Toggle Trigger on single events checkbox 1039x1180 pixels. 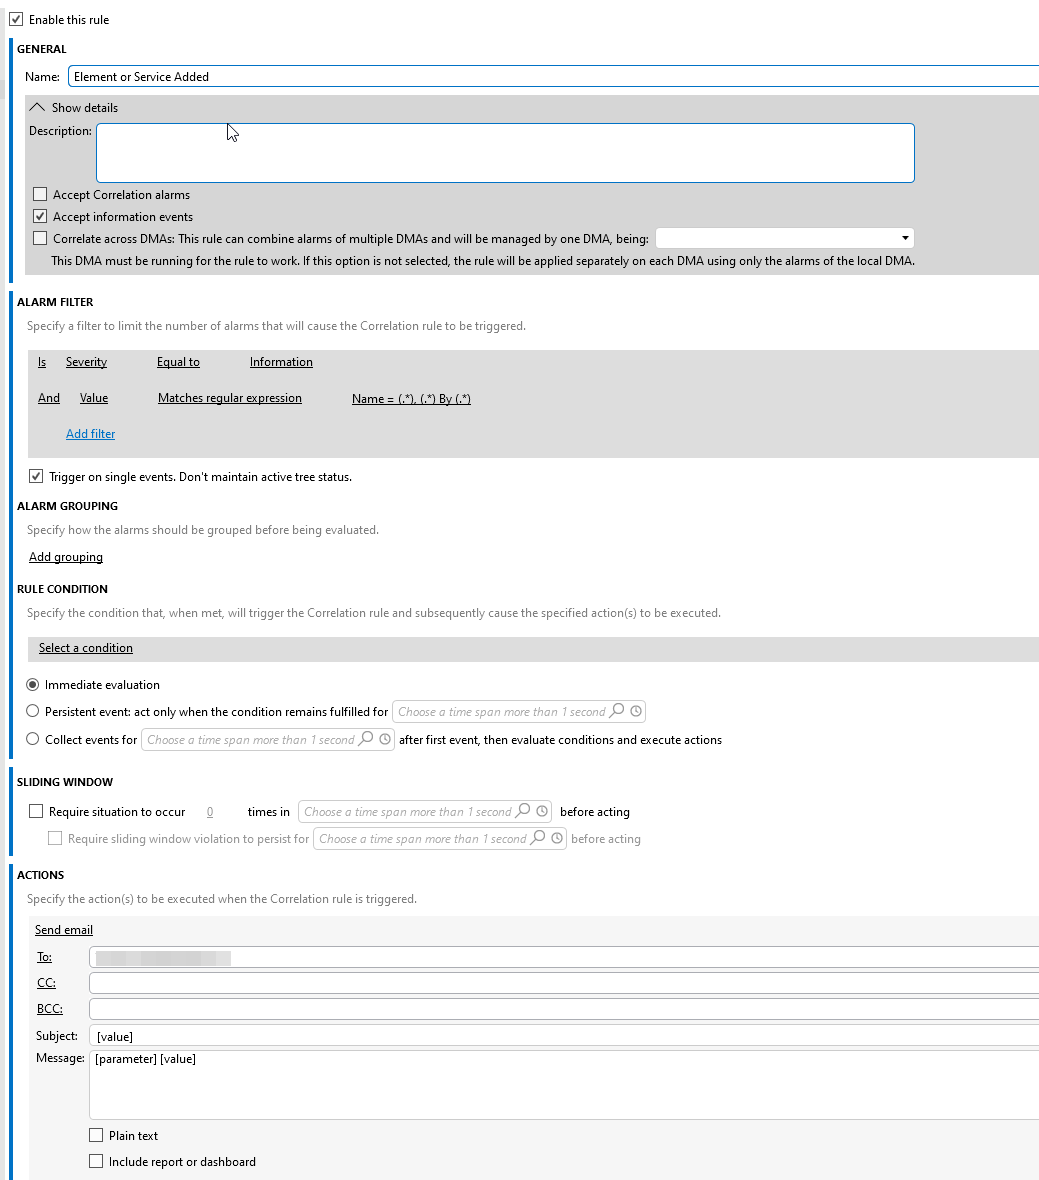click(x=35, y=476)
